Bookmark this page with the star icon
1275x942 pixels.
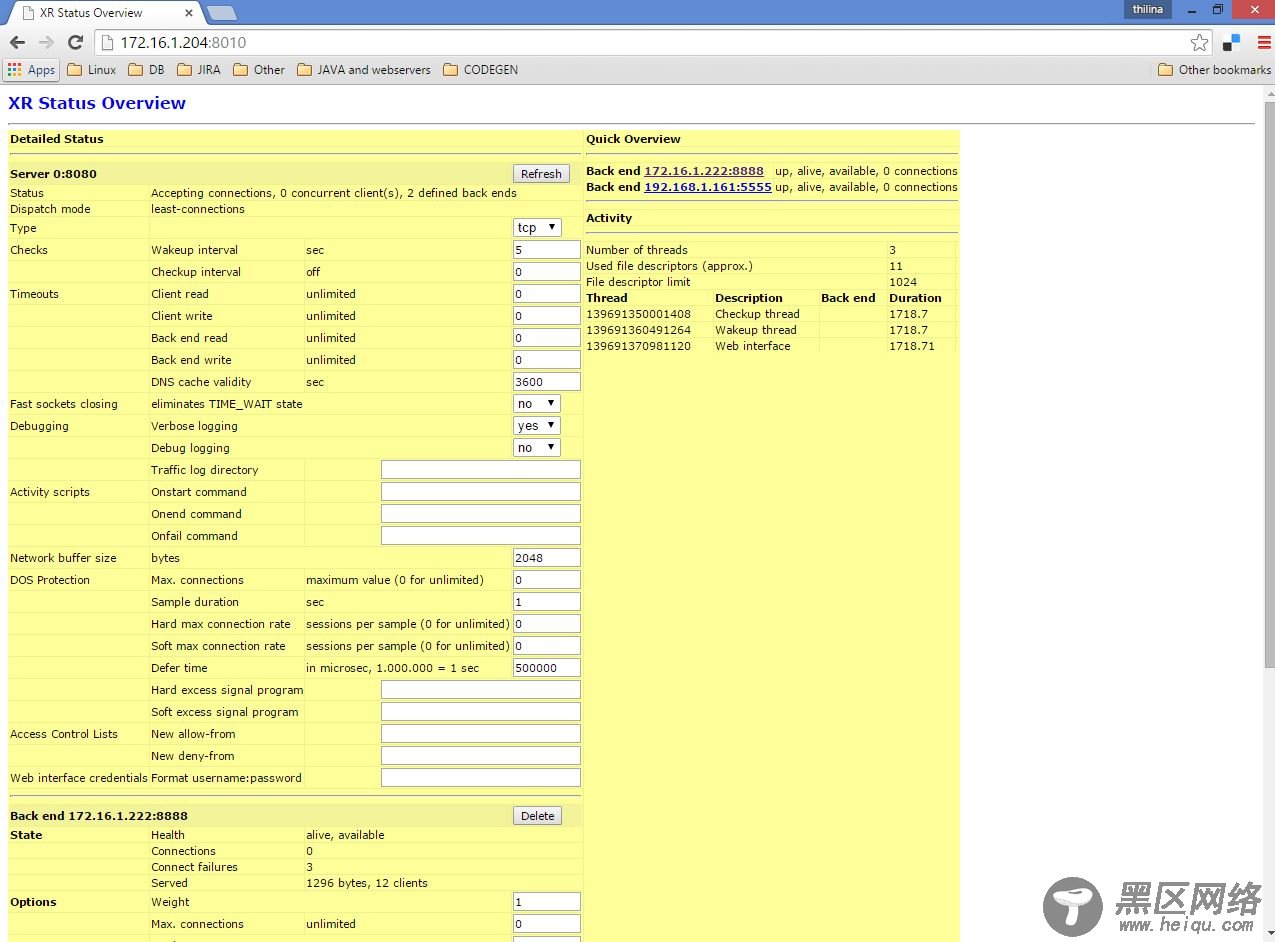1199,42
